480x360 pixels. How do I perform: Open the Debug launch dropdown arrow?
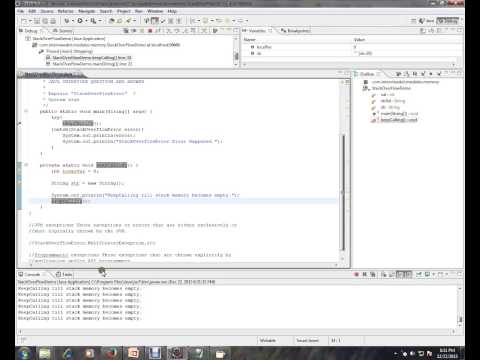[x=73, y=21]
